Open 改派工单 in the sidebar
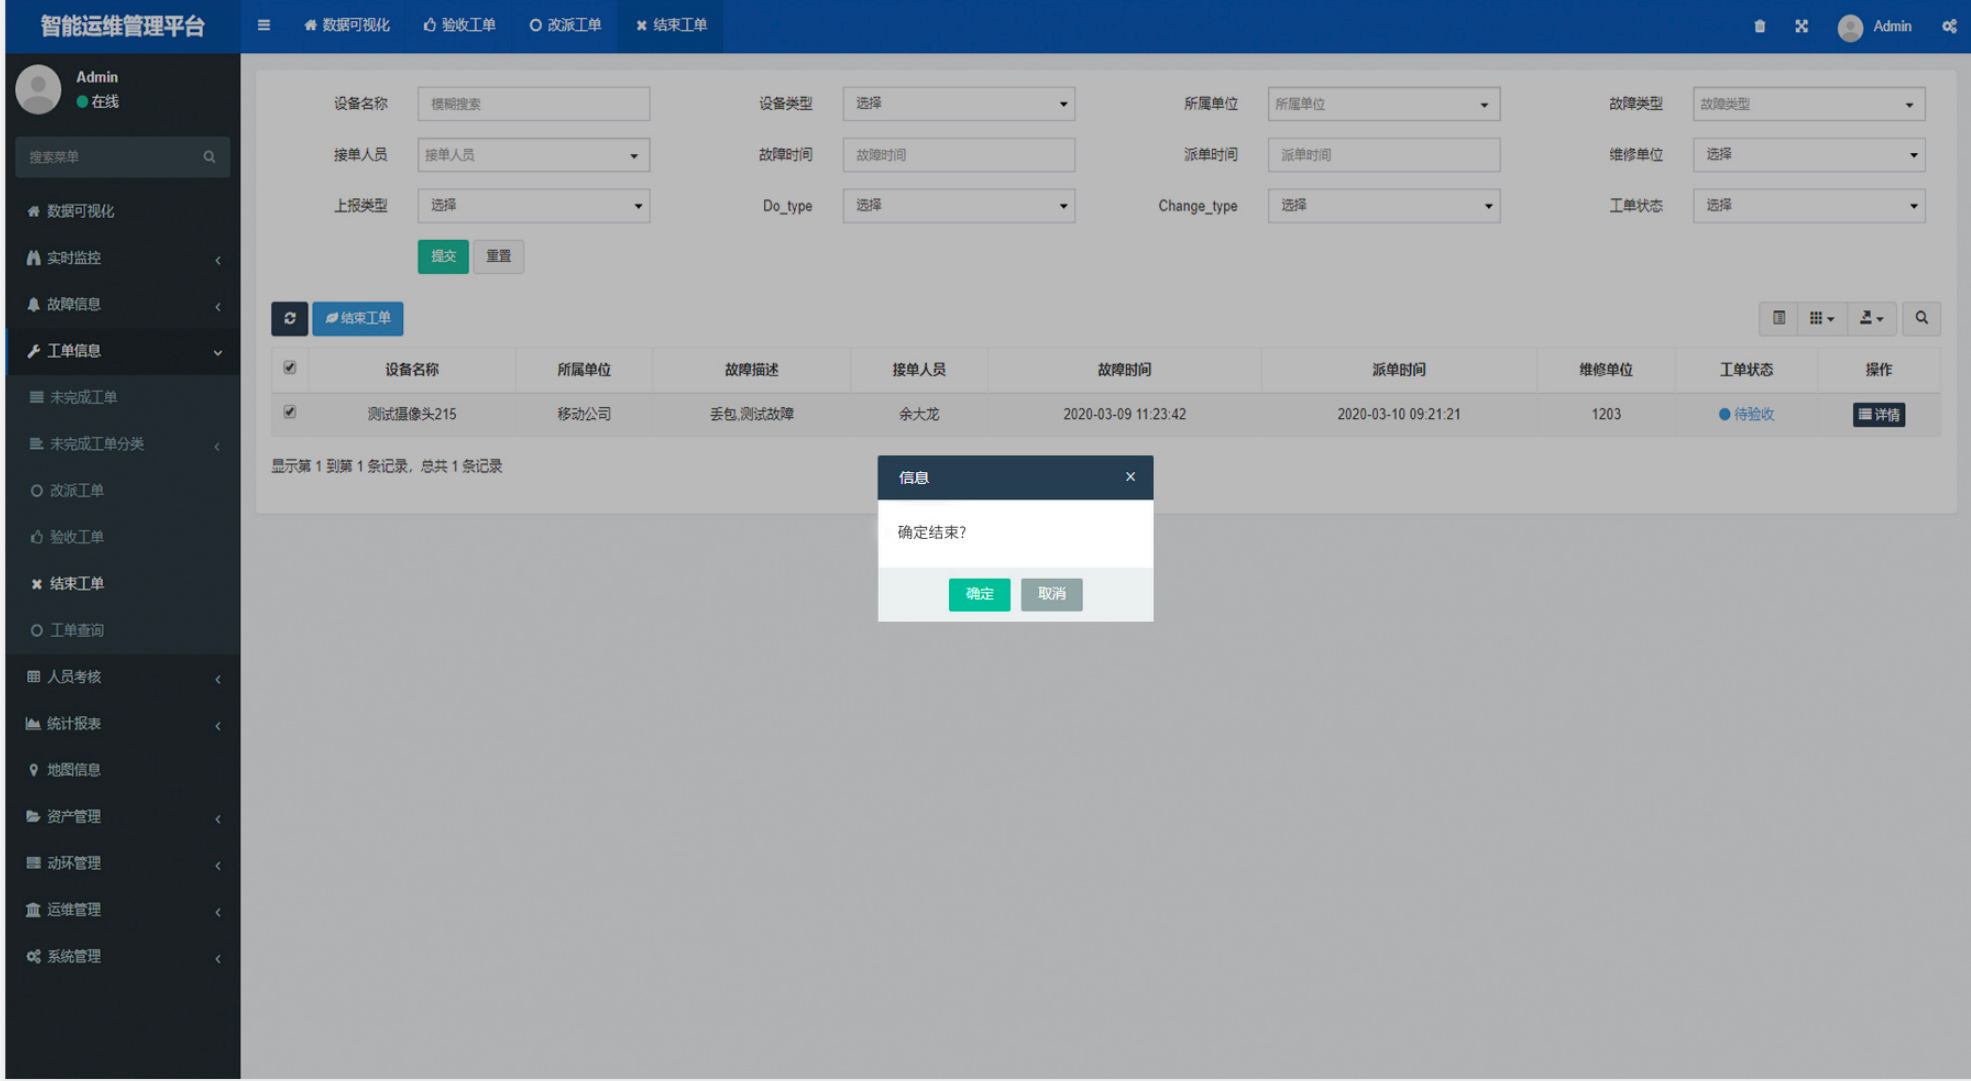The image size is (1971, 1081). (122, 491)
